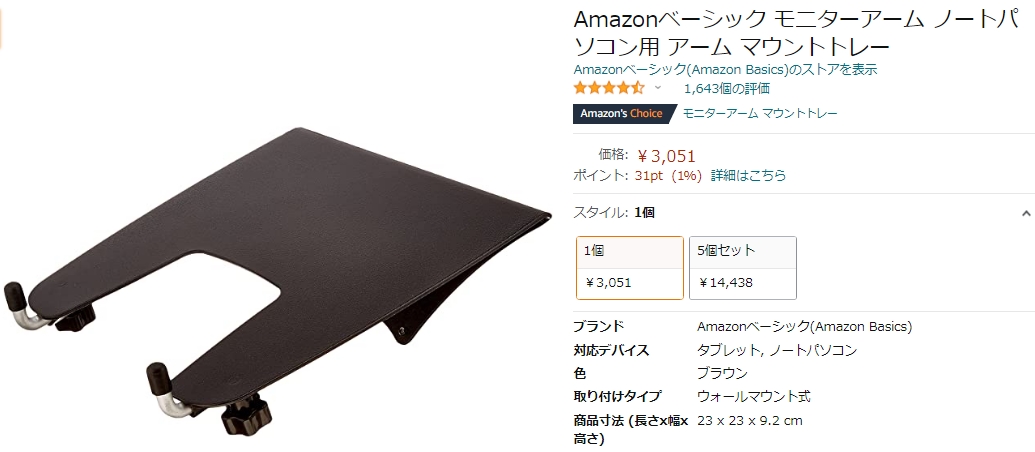Viewport: 1035px width, 452px height.
Task: Open モニターアーム マウントトレー category link
Action: [760, 113]
